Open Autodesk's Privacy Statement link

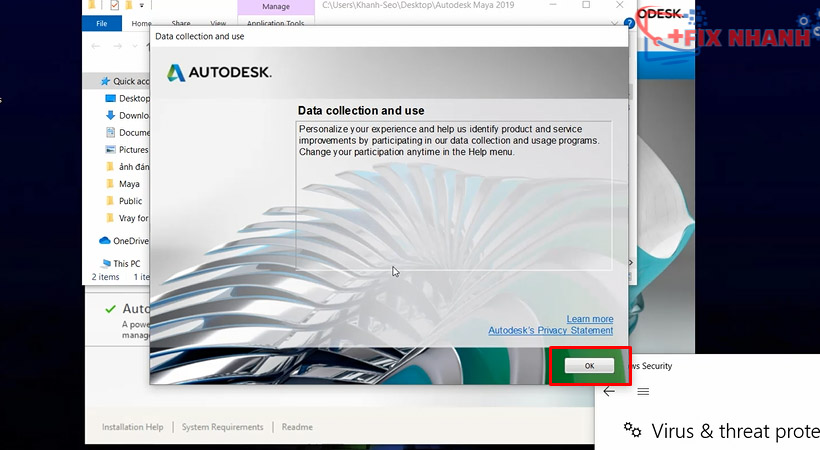(x=551, y=330)
